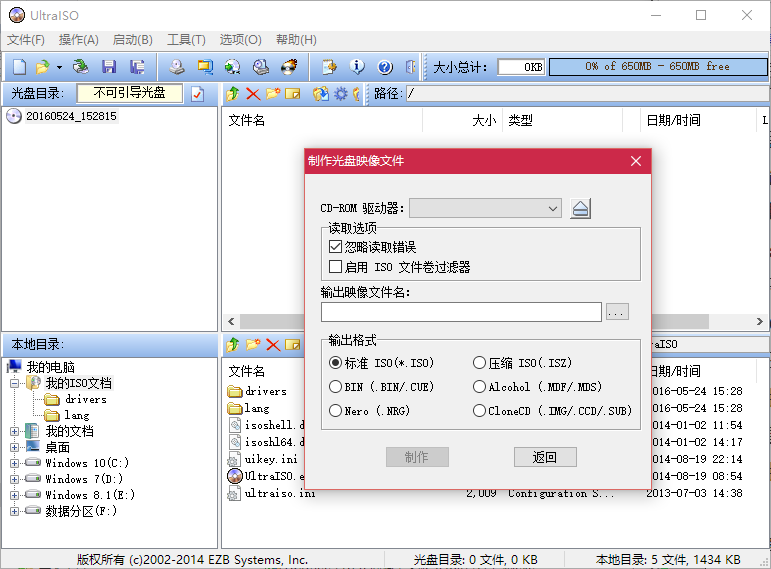Click New Folder icon in disc toolbar

pos(273,93)
